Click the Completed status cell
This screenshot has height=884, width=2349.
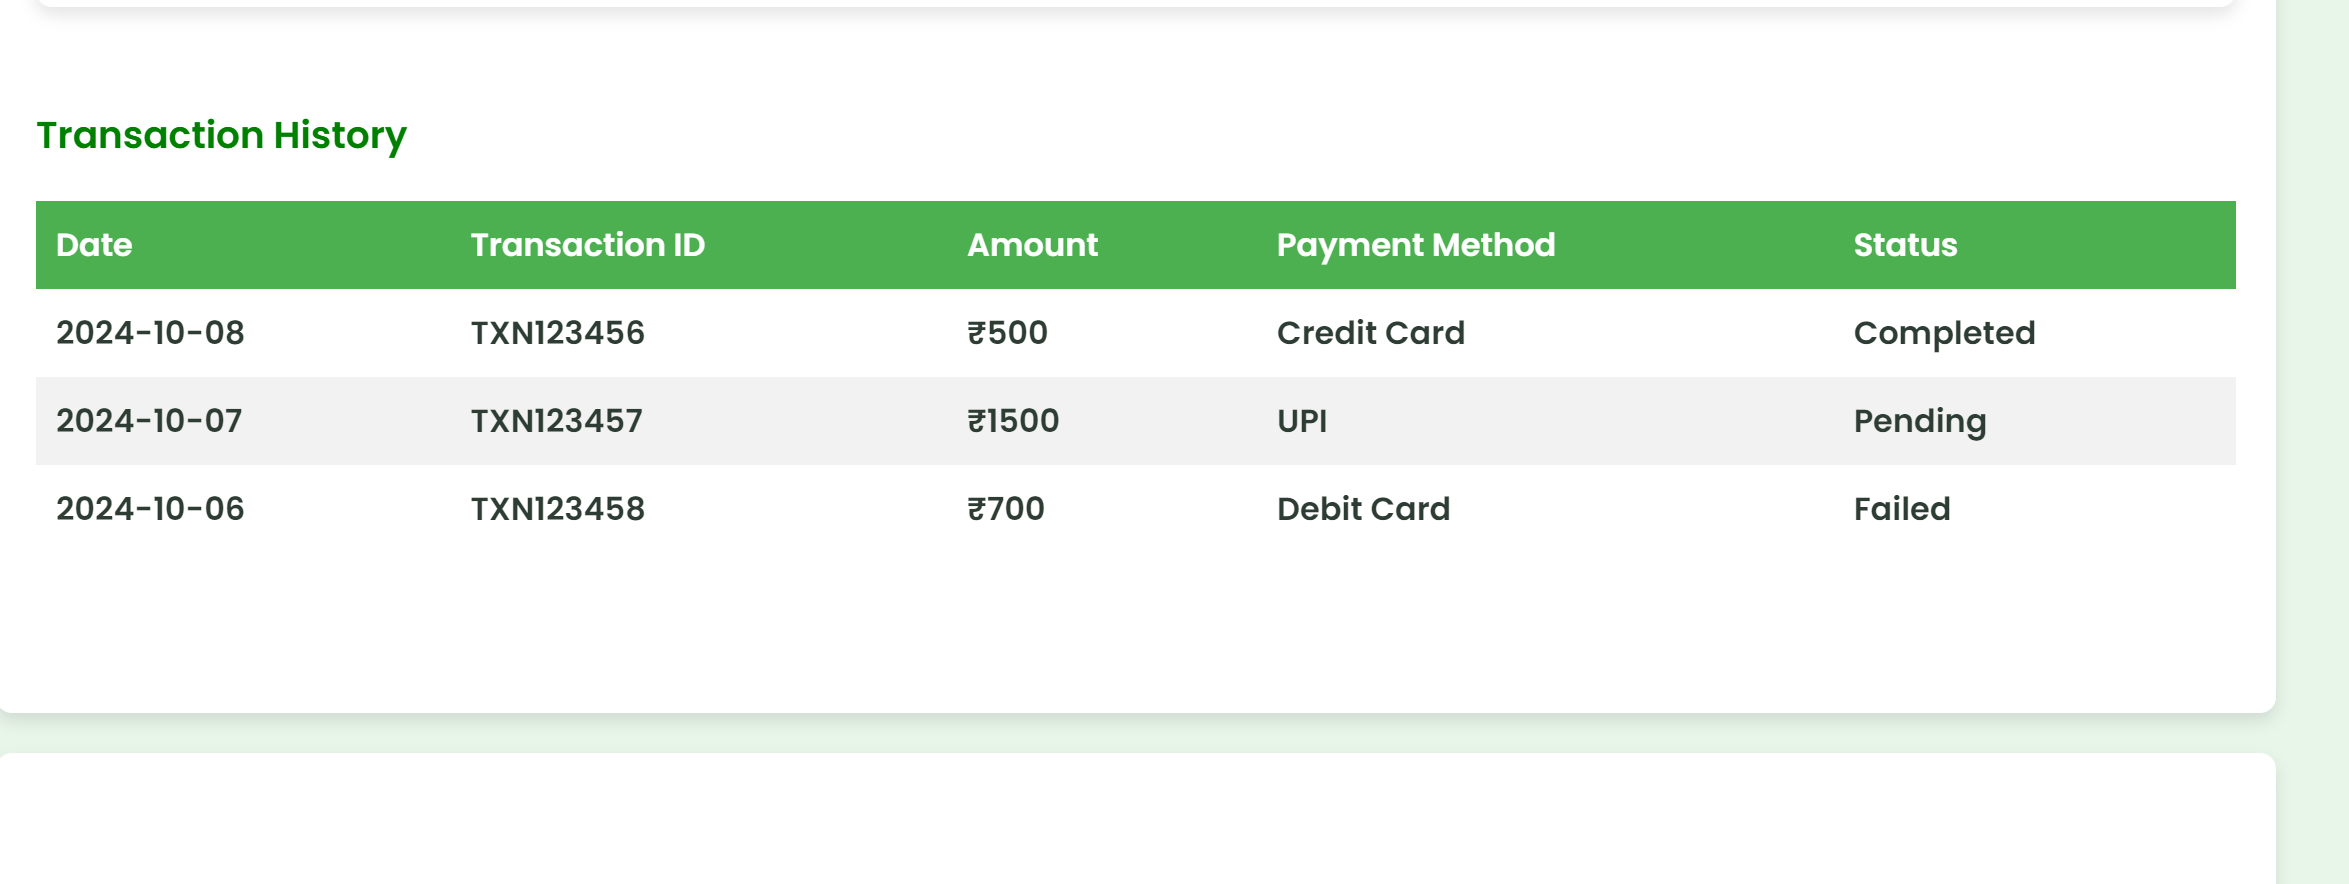[x=1944, y=333]
